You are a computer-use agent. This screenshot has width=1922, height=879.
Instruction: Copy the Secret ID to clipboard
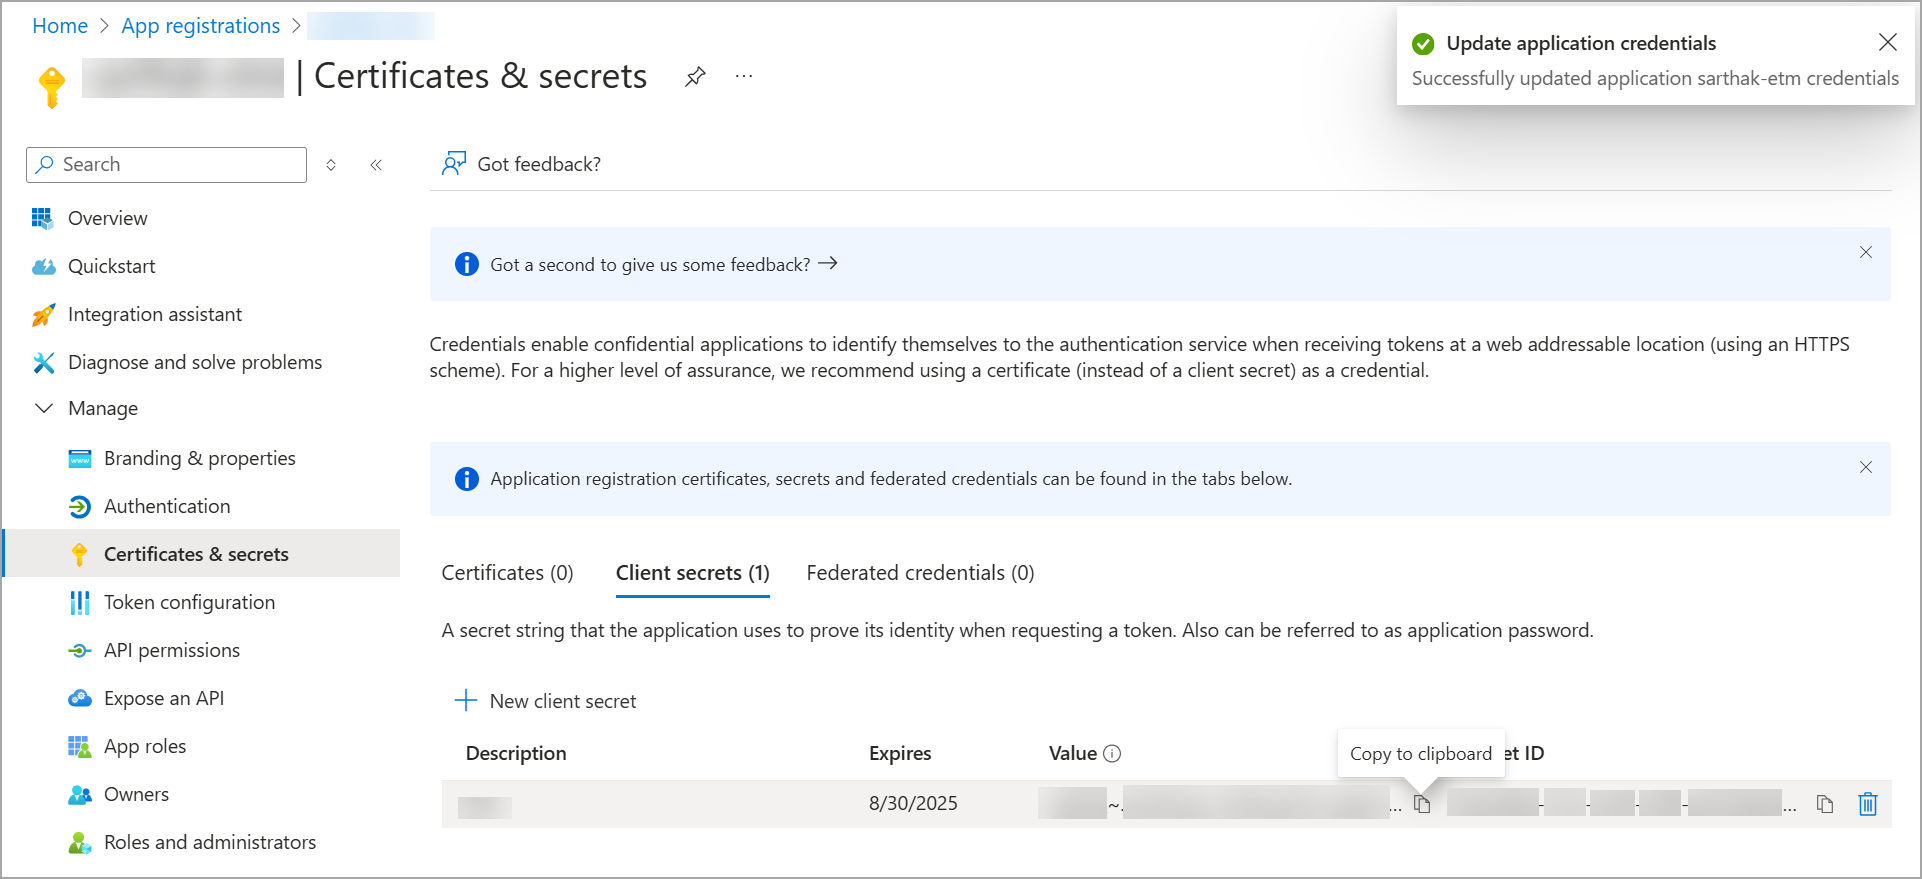tap(1825, 804)
